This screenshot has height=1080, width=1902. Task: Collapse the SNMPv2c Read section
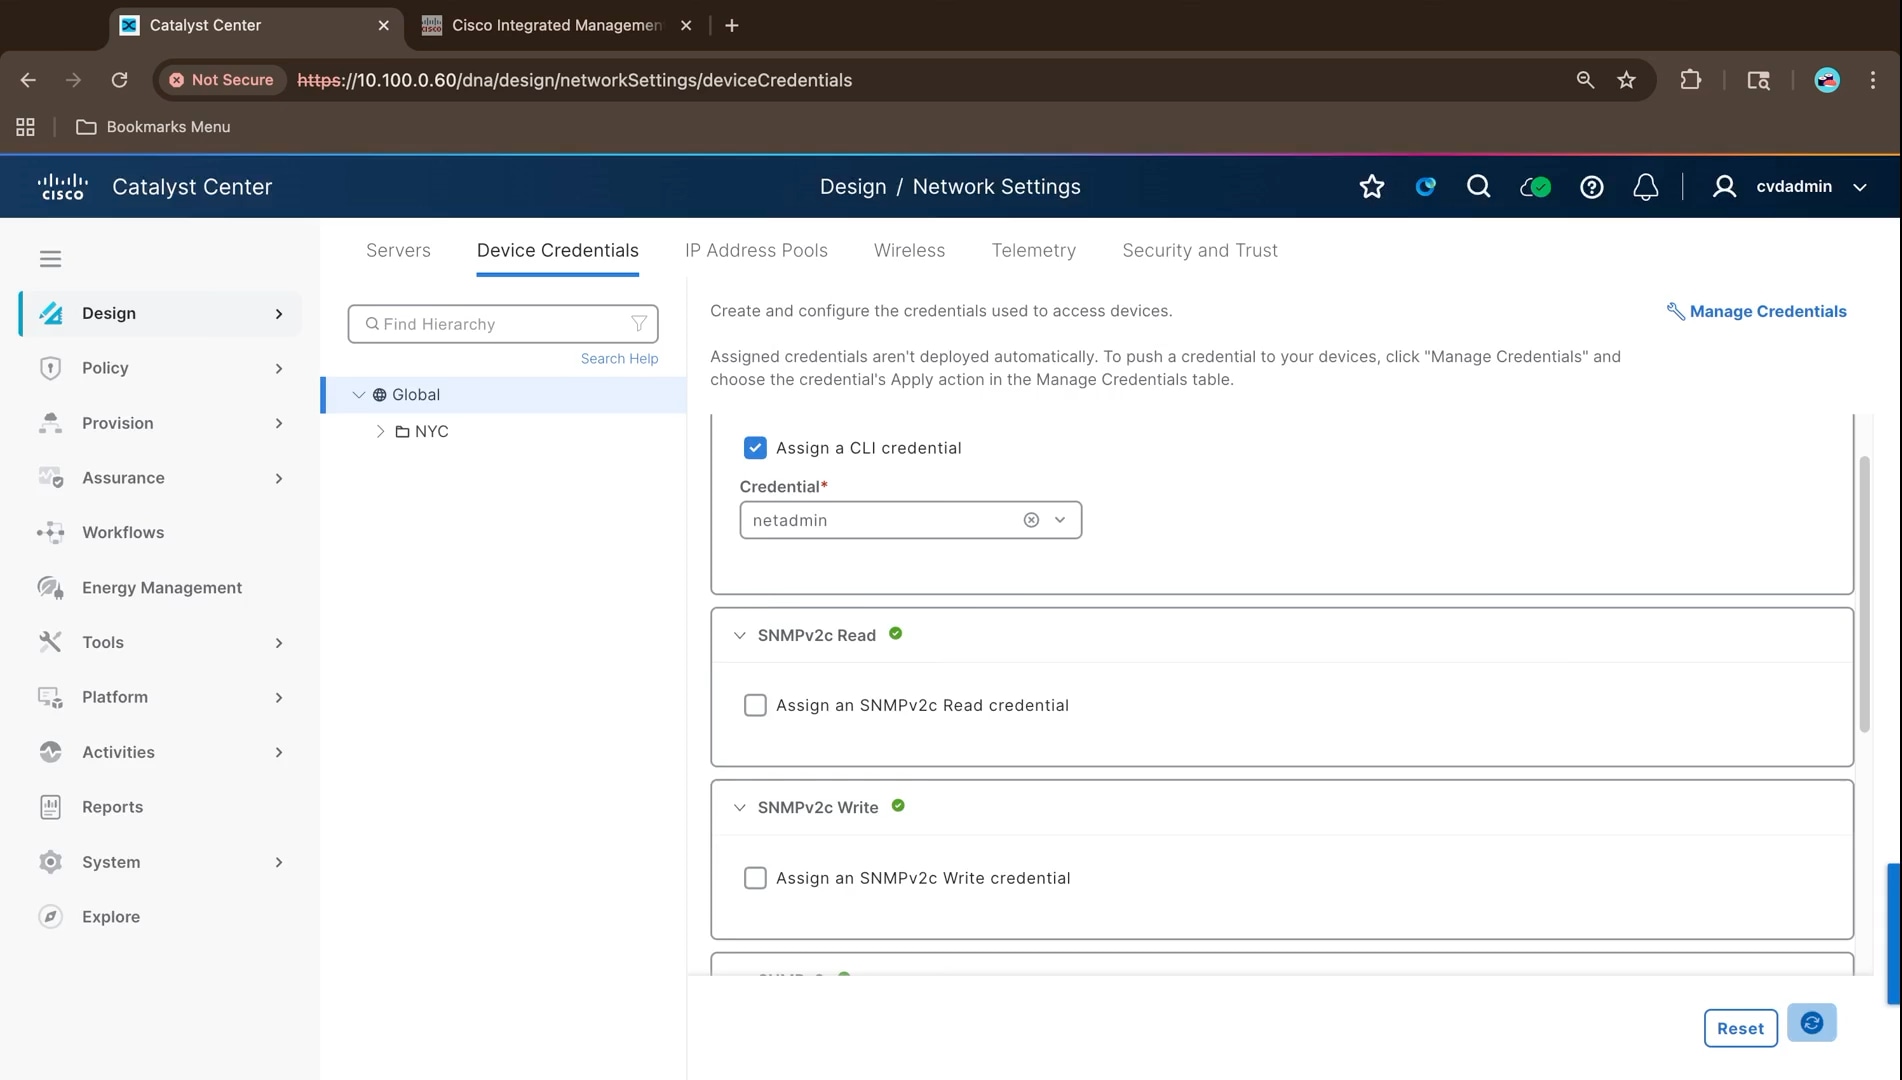point(739,635)
